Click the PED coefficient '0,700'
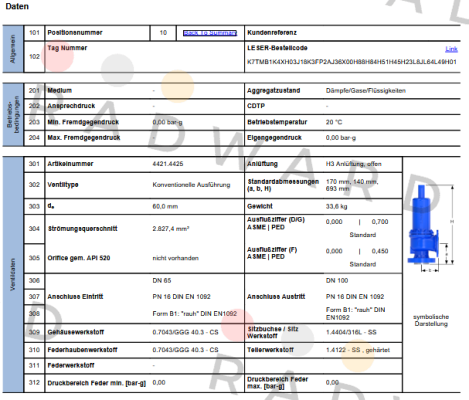 (x=380, y=222)
